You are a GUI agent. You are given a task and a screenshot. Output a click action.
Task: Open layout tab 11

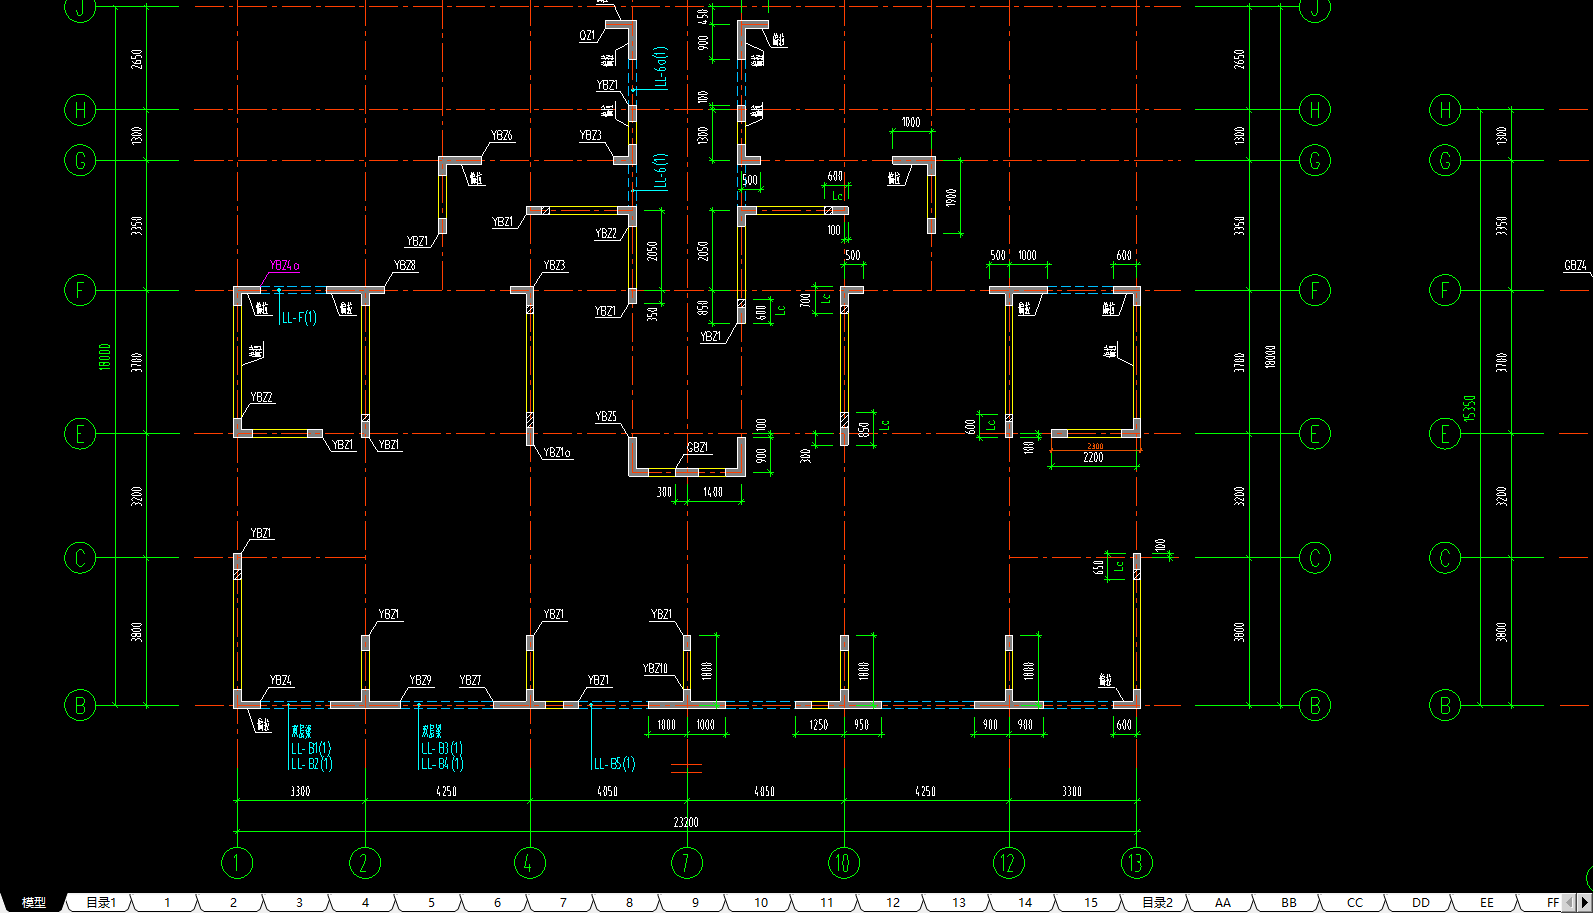[x=827, y=903]
